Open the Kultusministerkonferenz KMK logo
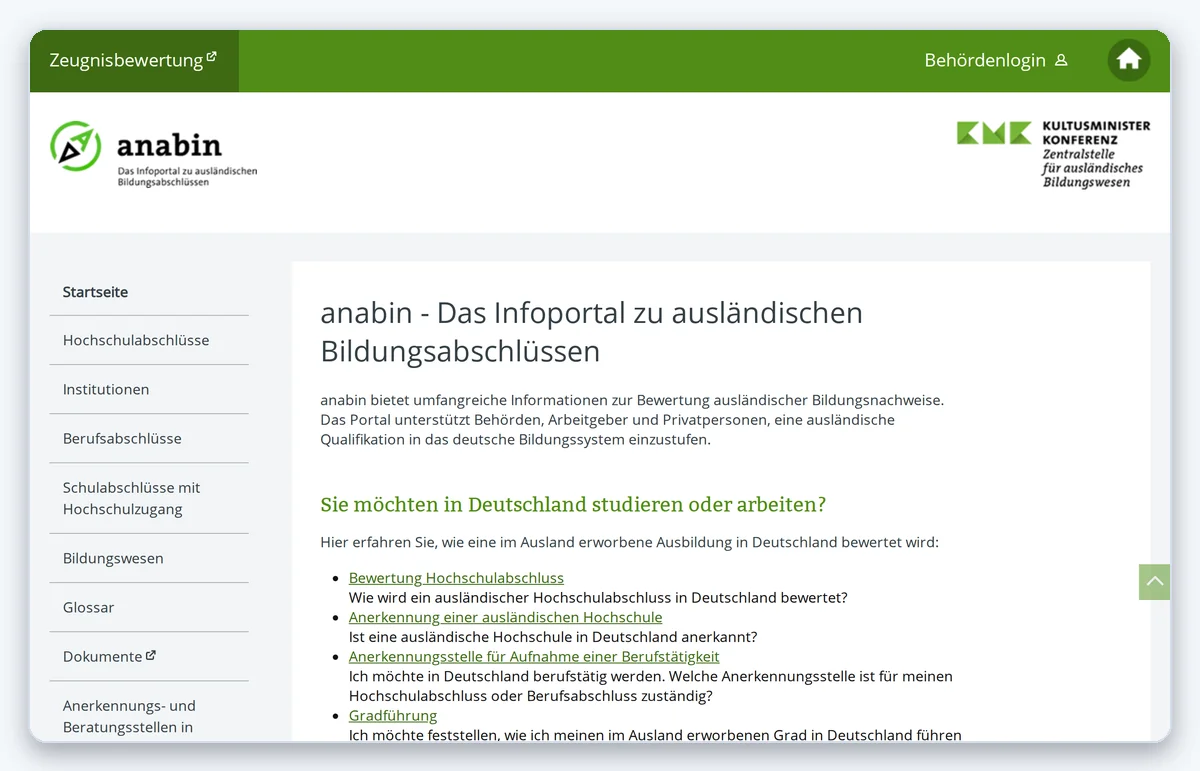The image size is (1200, 771). [1053, 154]
